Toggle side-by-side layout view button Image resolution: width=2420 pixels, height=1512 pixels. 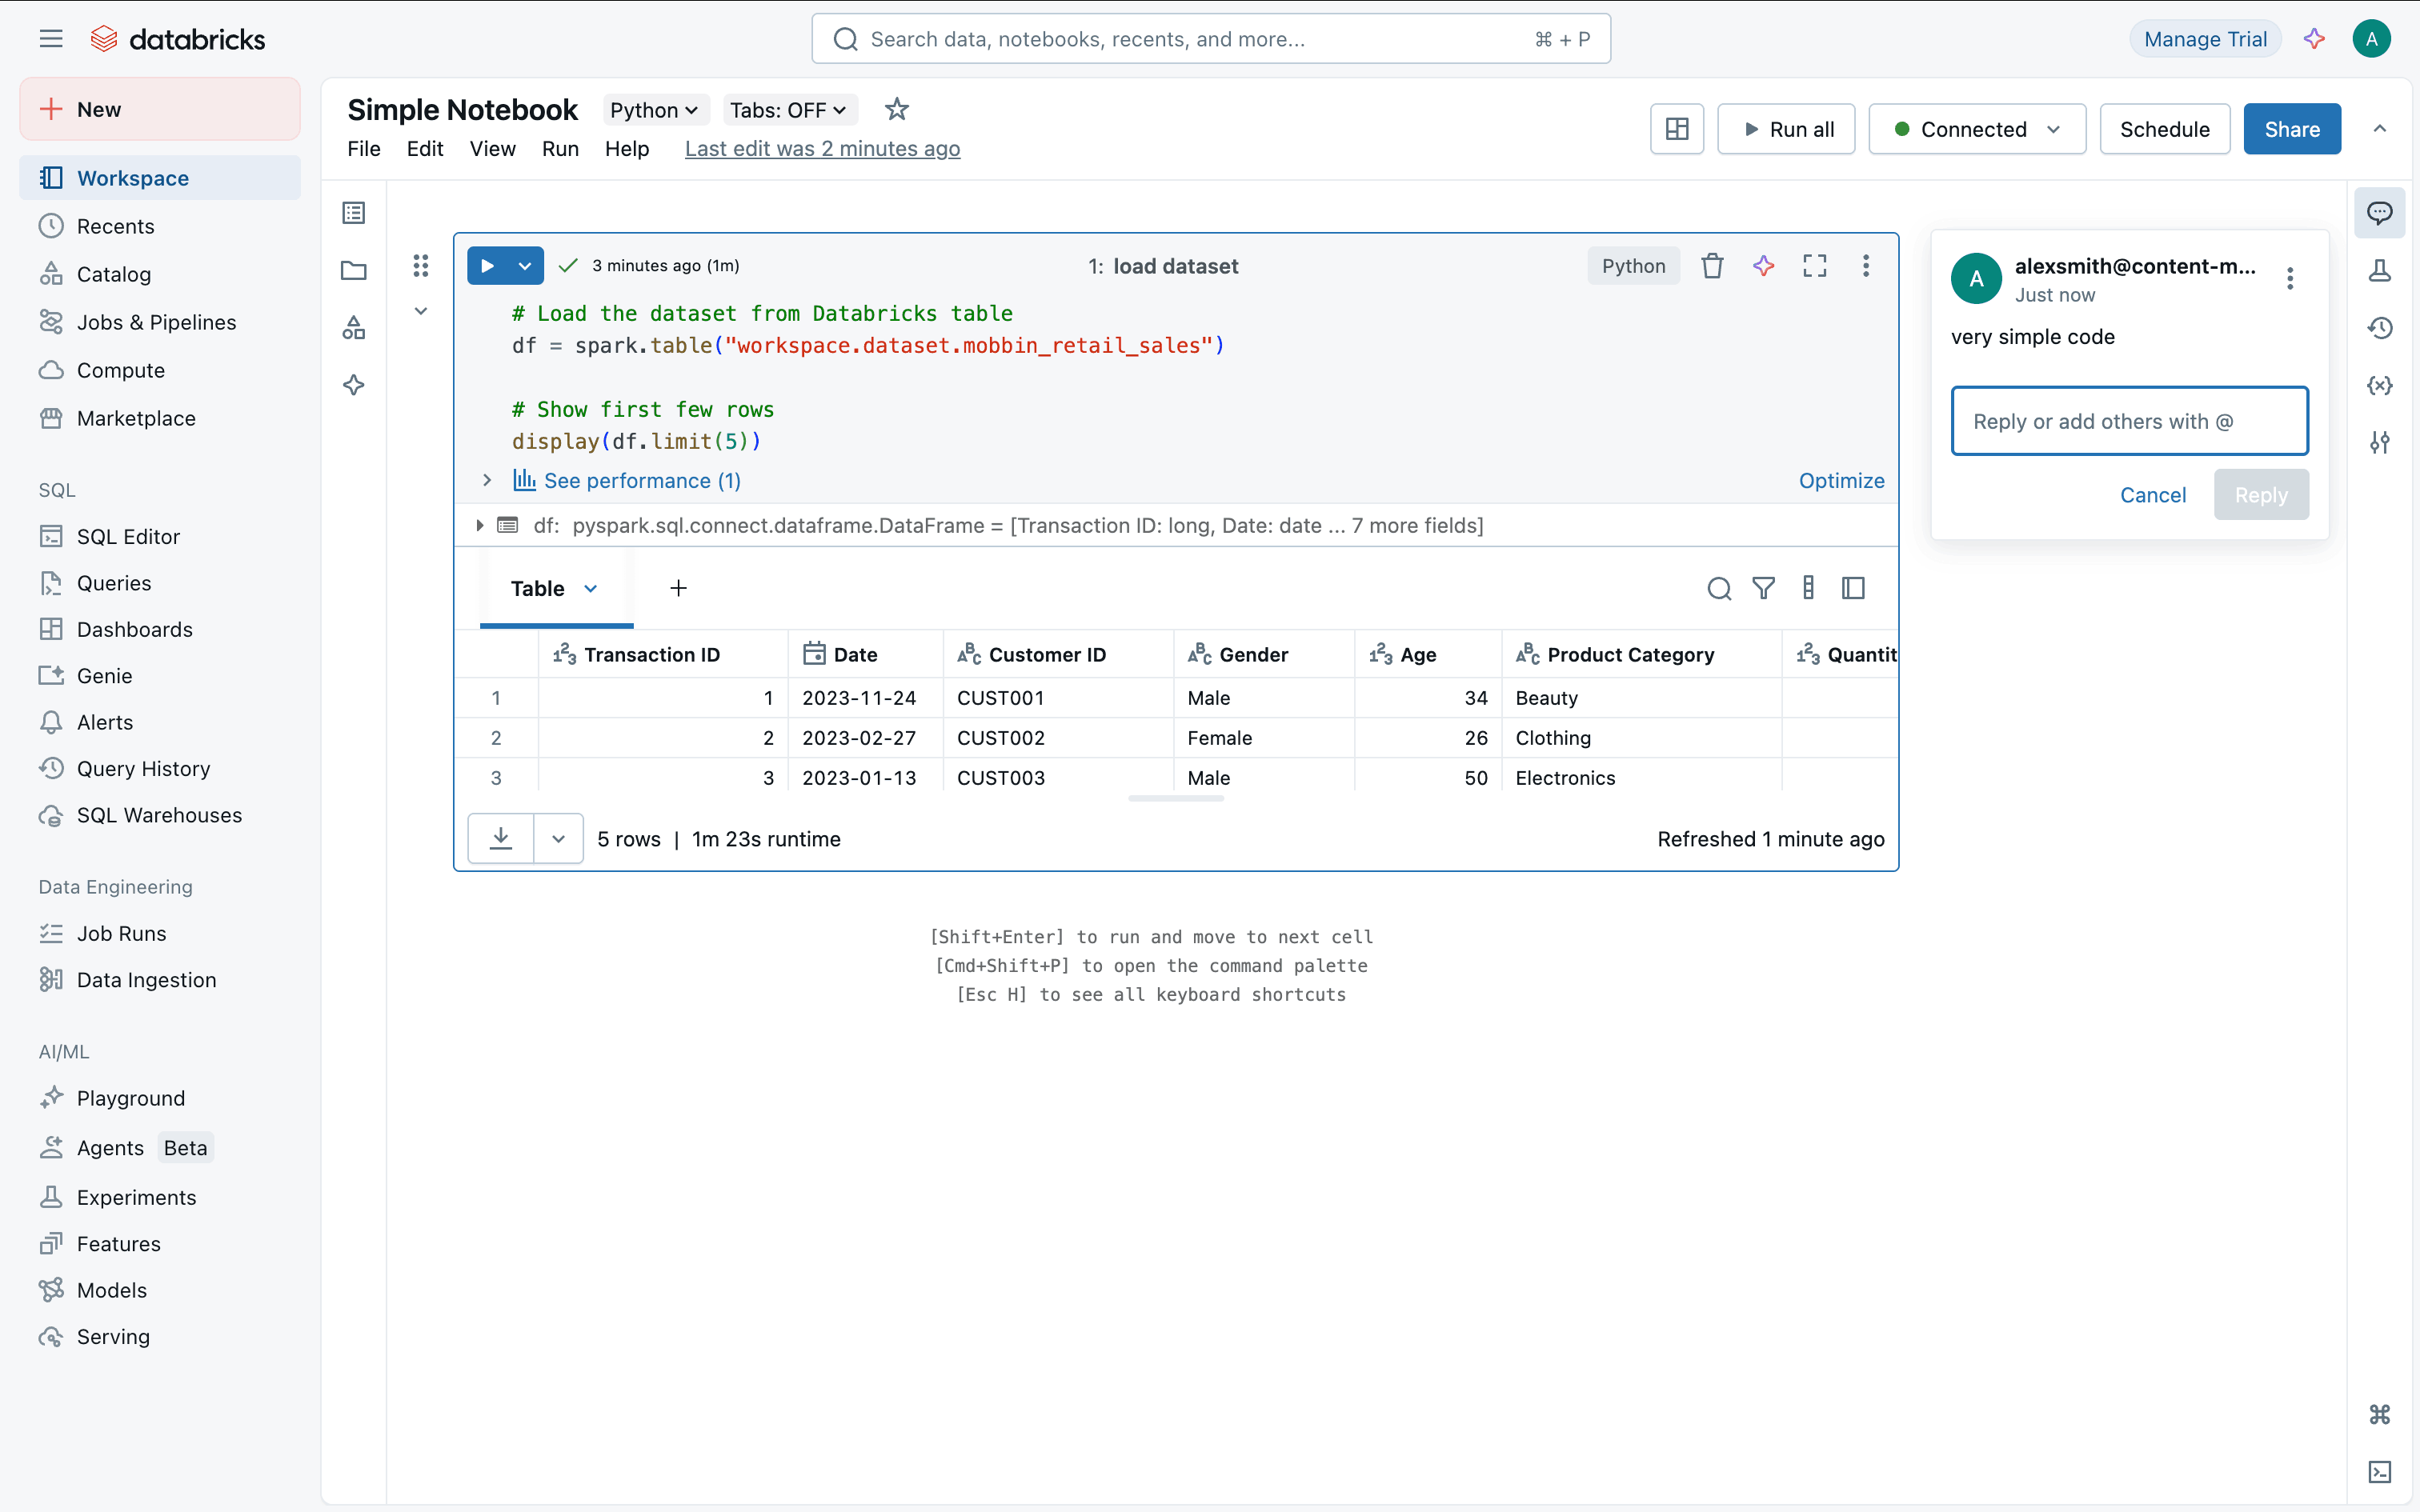coord(1677,129)
